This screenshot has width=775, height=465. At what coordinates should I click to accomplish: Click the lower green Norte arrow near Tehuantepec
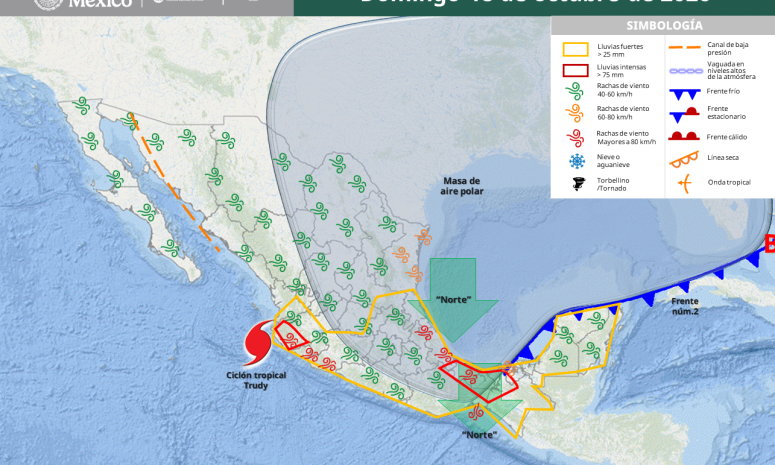click(x=479, y=398)
